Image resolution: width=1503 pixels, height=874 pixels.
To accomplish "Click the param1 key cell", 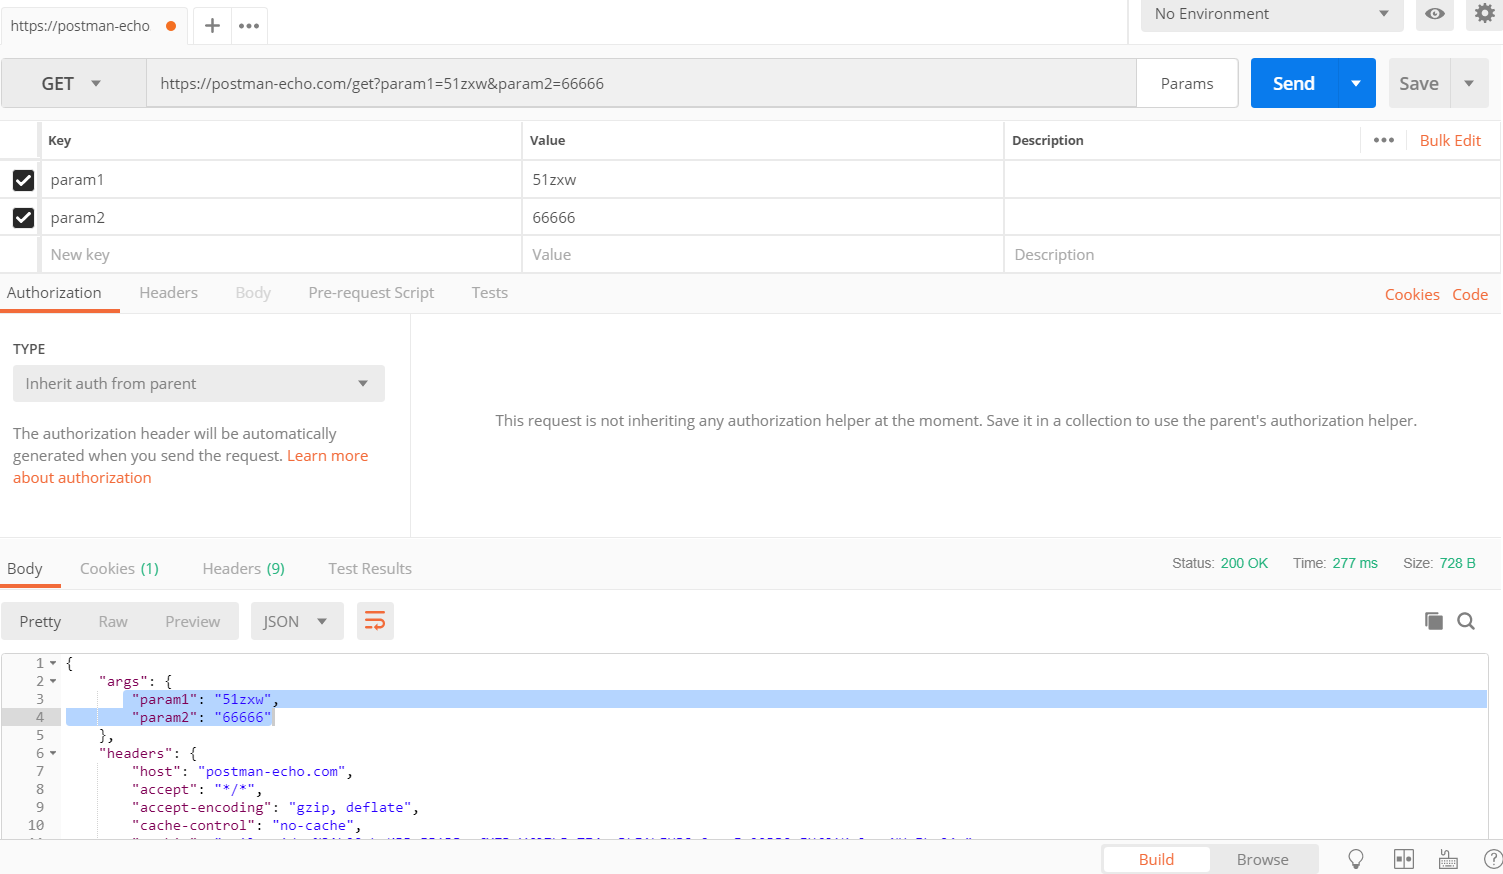I will (x=280, y=180).
